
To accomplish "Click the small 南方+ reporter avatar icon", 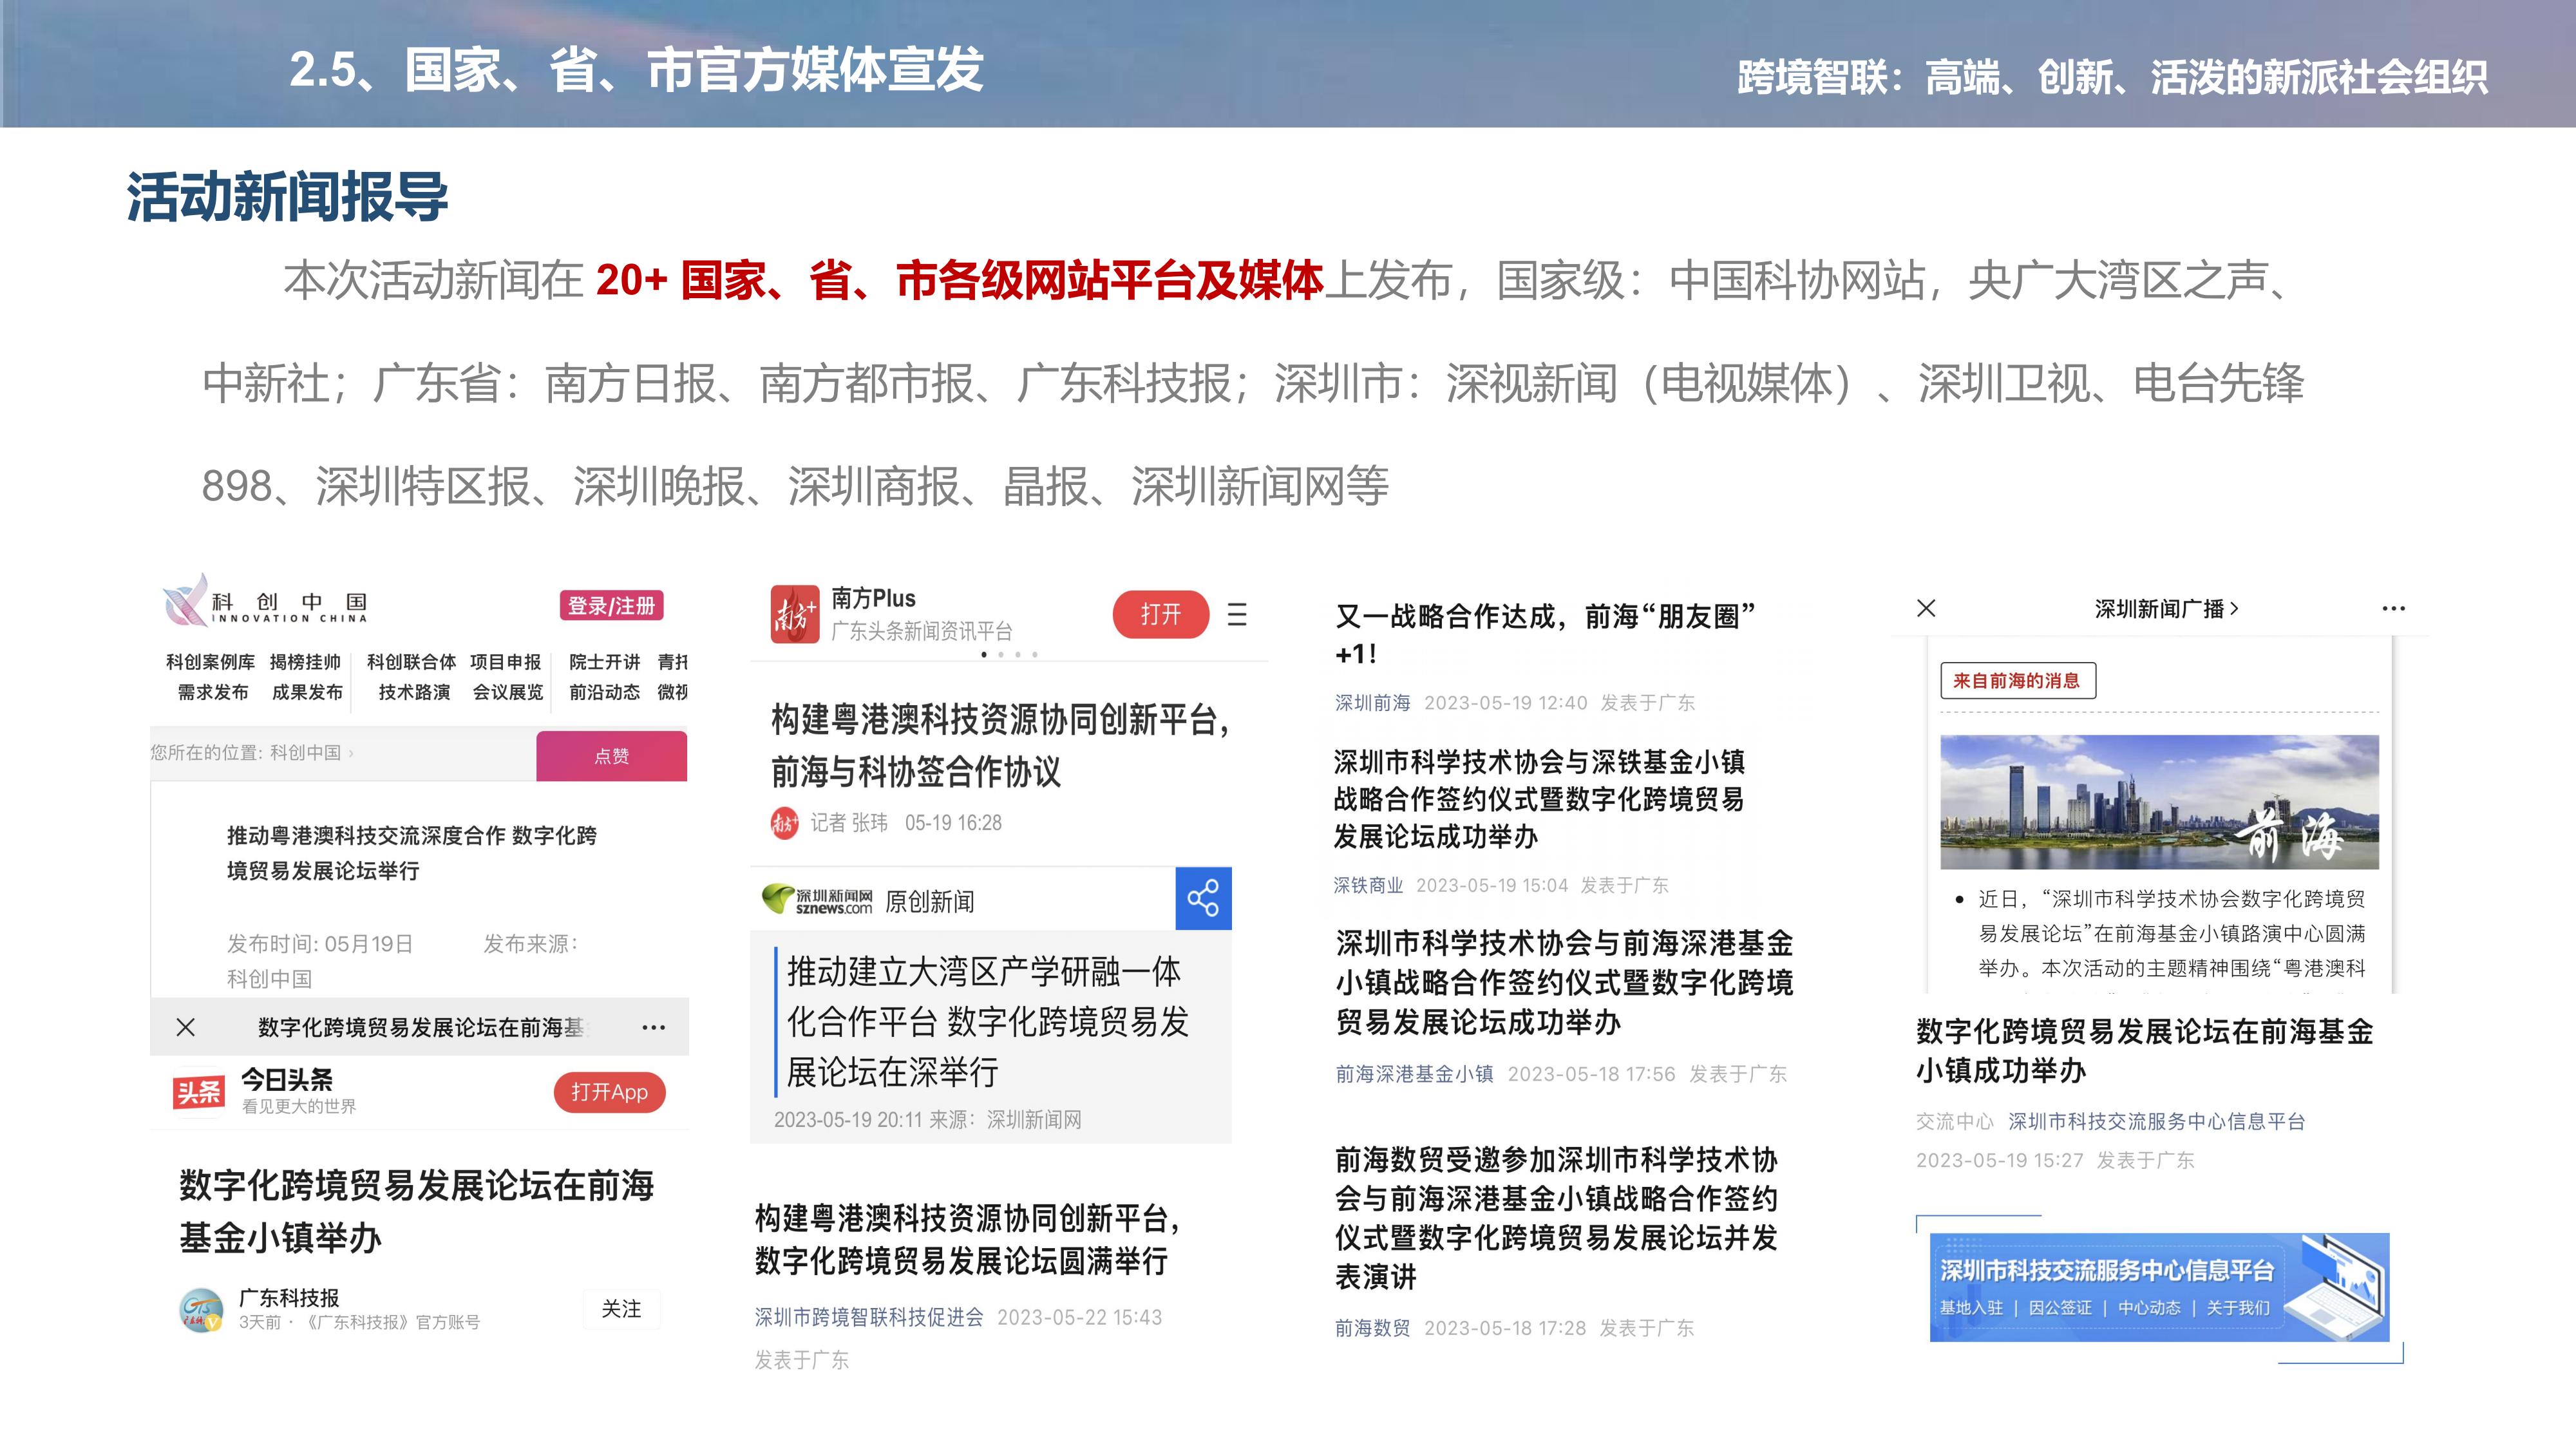I will click(x=784, y=823).
